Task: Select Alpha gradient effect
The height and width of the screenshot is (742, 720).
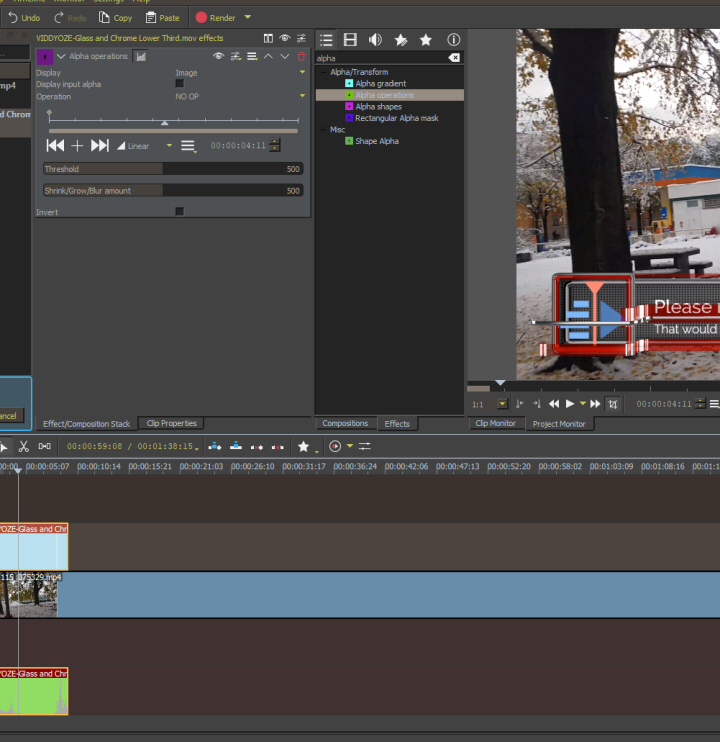Action: [x=381, y=84]
